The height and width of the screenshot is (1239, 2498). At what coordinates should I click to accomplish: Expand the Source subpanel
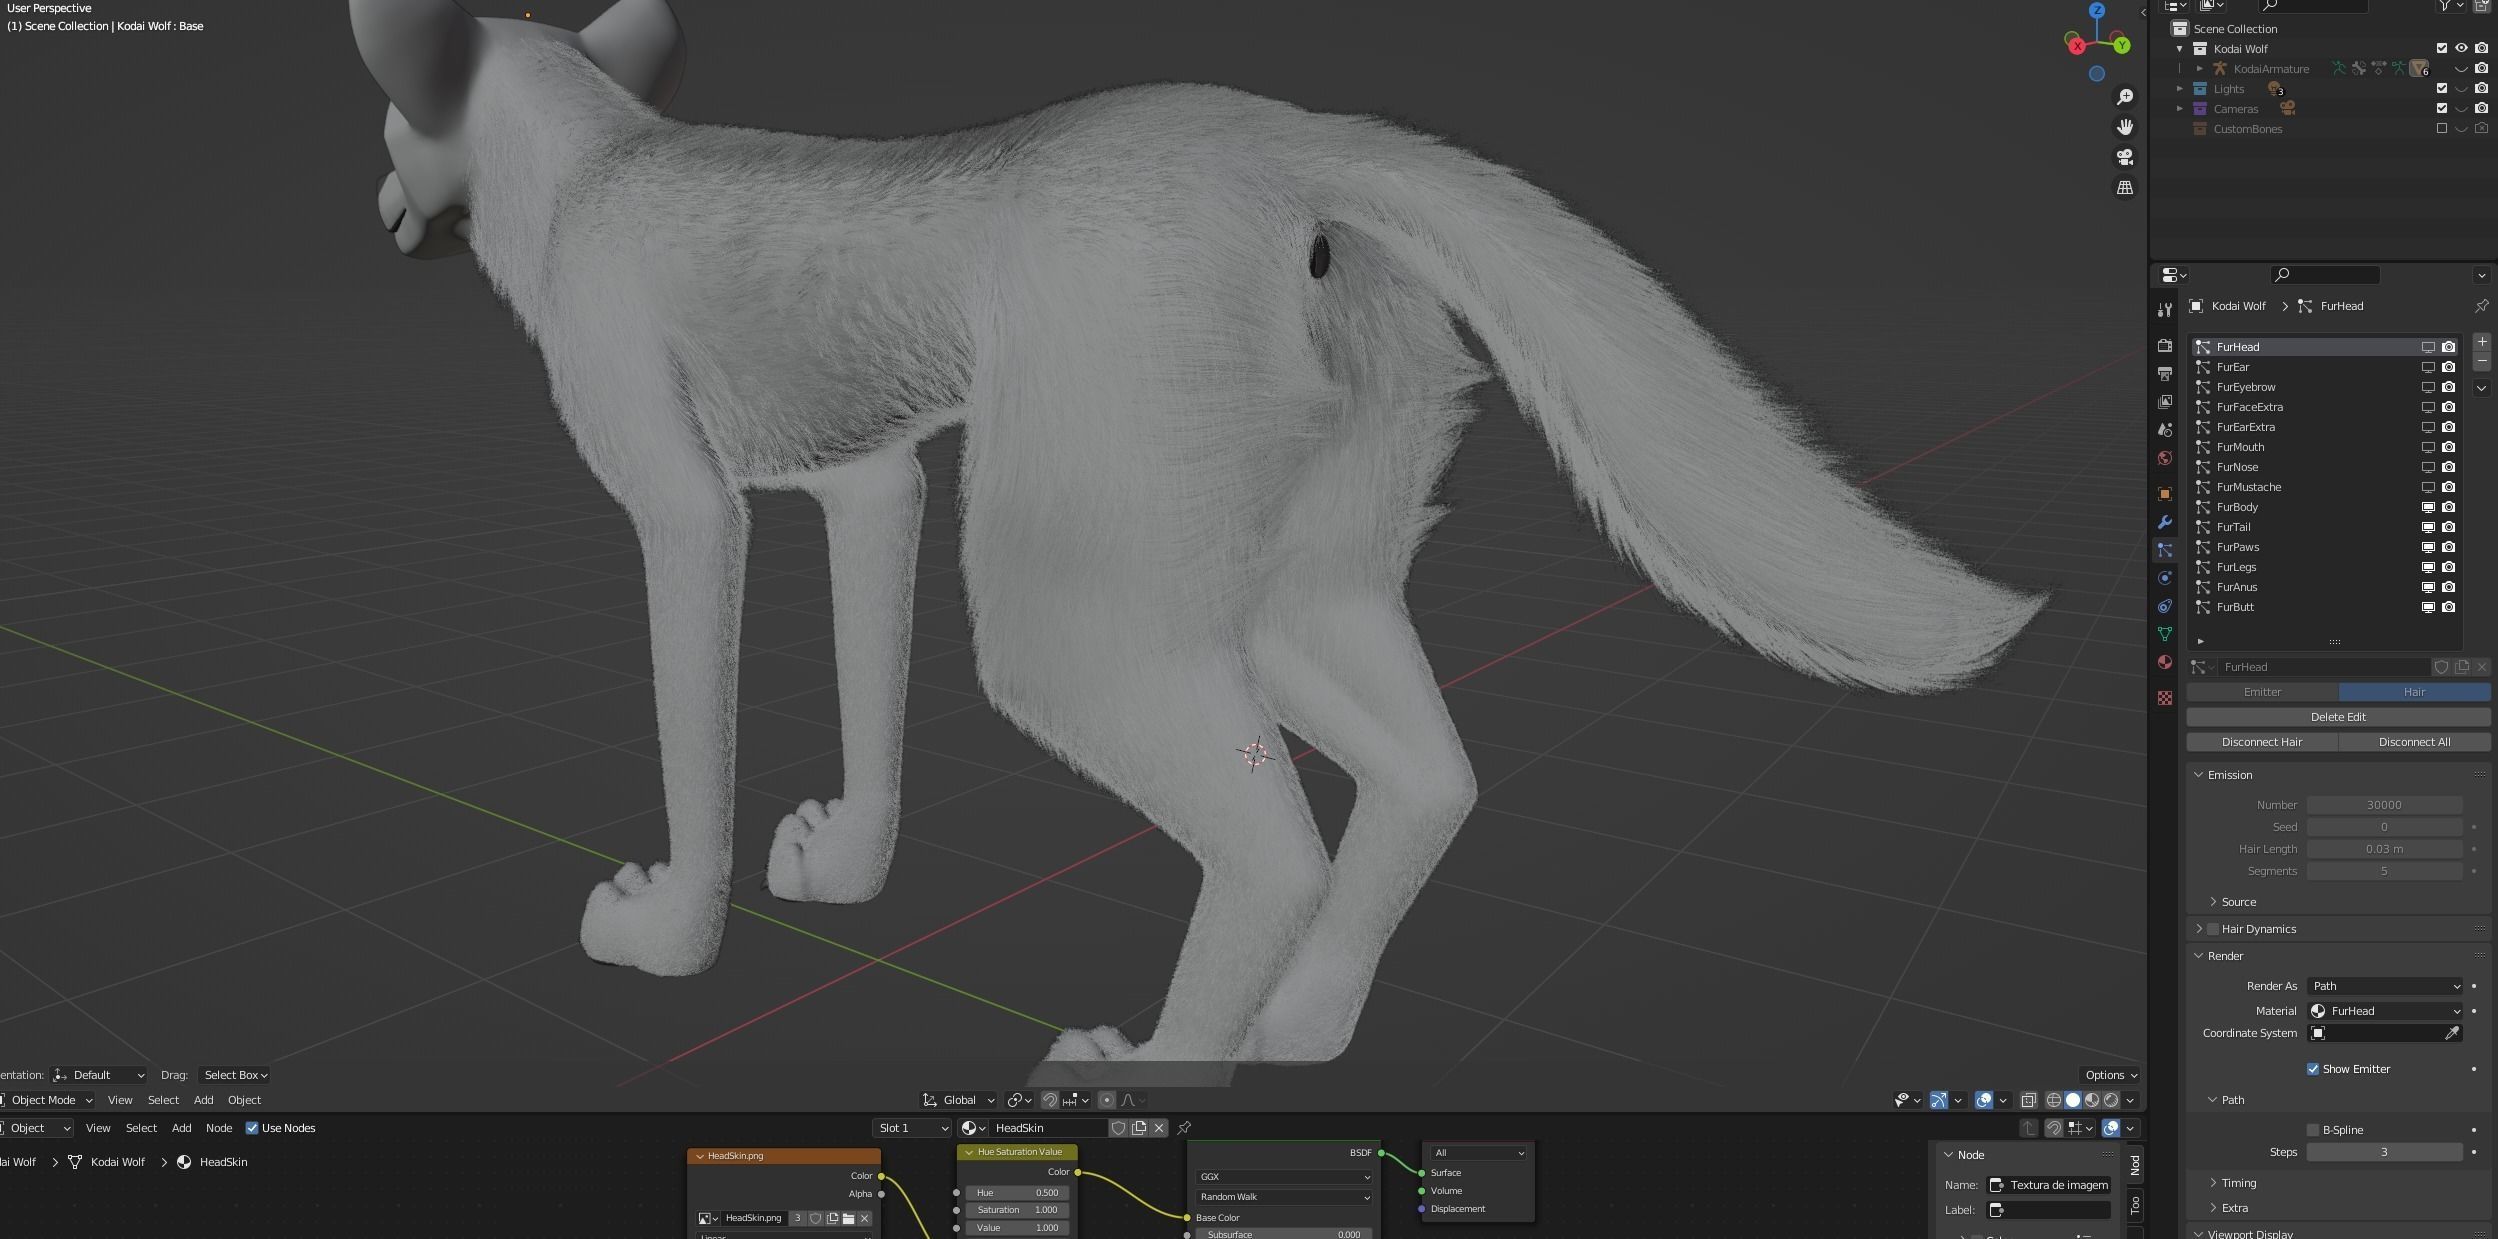point(2213,902)
